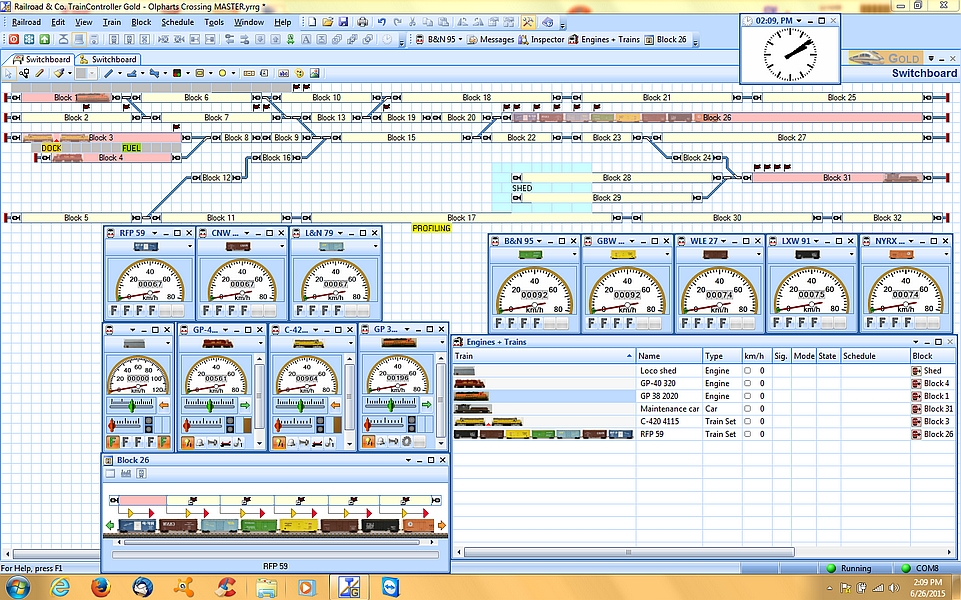
Task: Open the Block menu
Action: coord(141,22)
